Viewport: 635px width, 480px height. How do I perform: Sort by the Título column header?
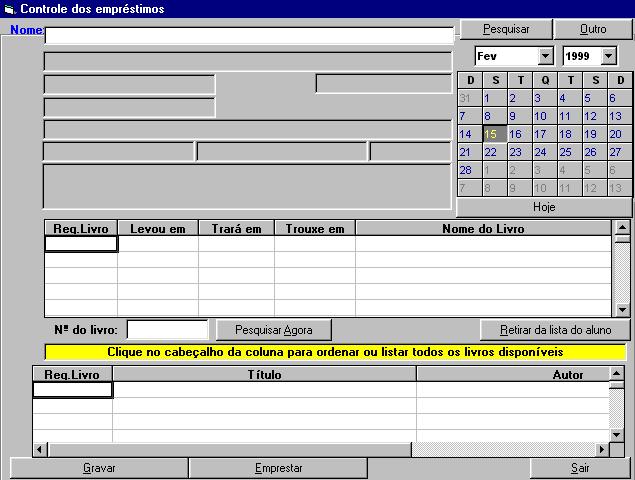264,375
